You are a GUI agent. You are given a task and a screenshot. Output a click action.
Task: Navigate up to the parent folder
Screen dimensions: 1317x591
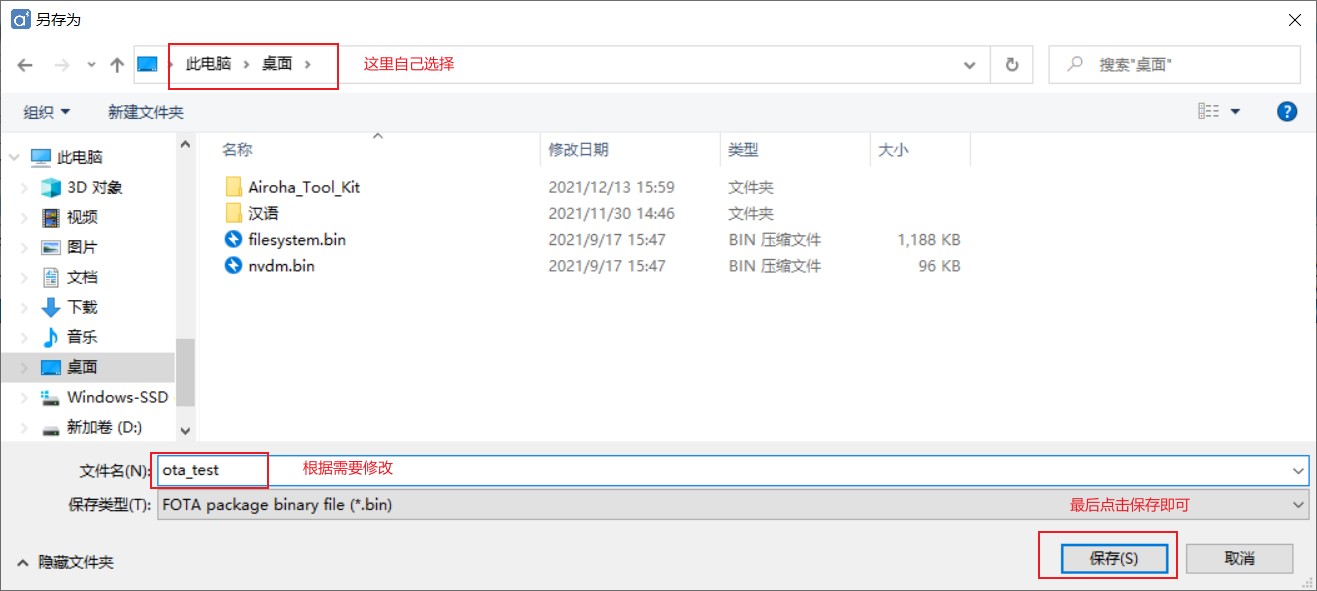(x=115, y=64)
